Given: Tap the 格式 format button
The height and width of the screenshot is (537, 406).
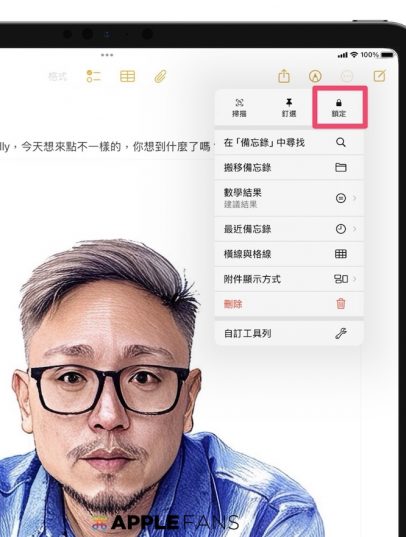Looking at the screenshot, I should click(57, 77).
